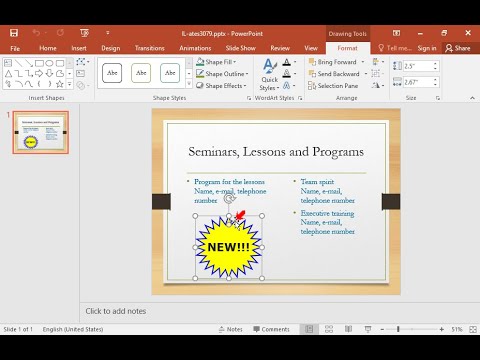Switch to Reading View
Image resolution: width=480 pixels, height=360 pixels.
348,329
